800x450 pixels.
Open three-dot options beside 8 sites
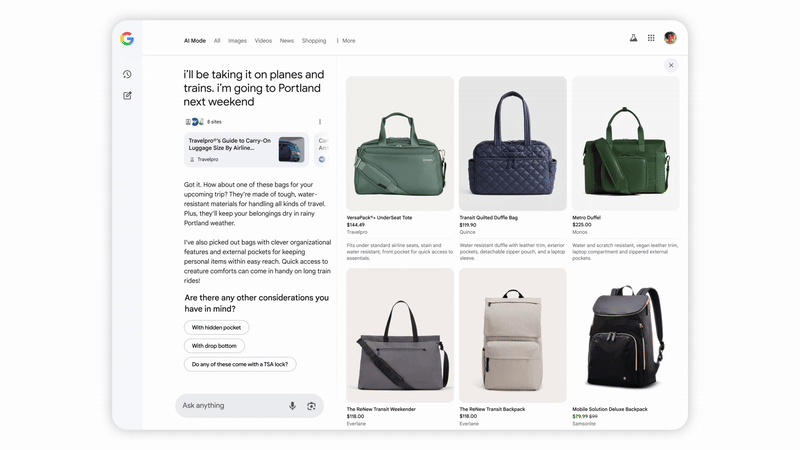point(320,121)
